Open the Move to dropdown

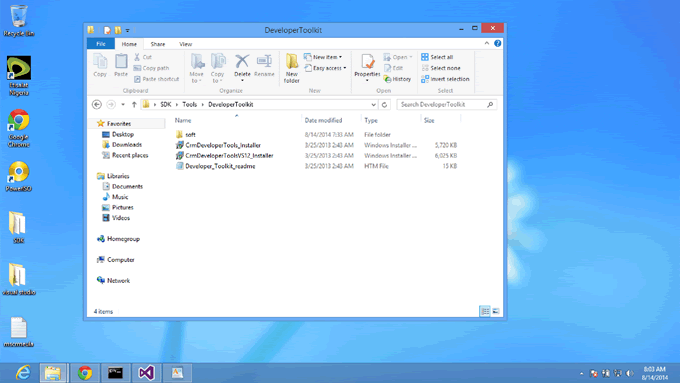pyautogui.click(x=196, y=68)
